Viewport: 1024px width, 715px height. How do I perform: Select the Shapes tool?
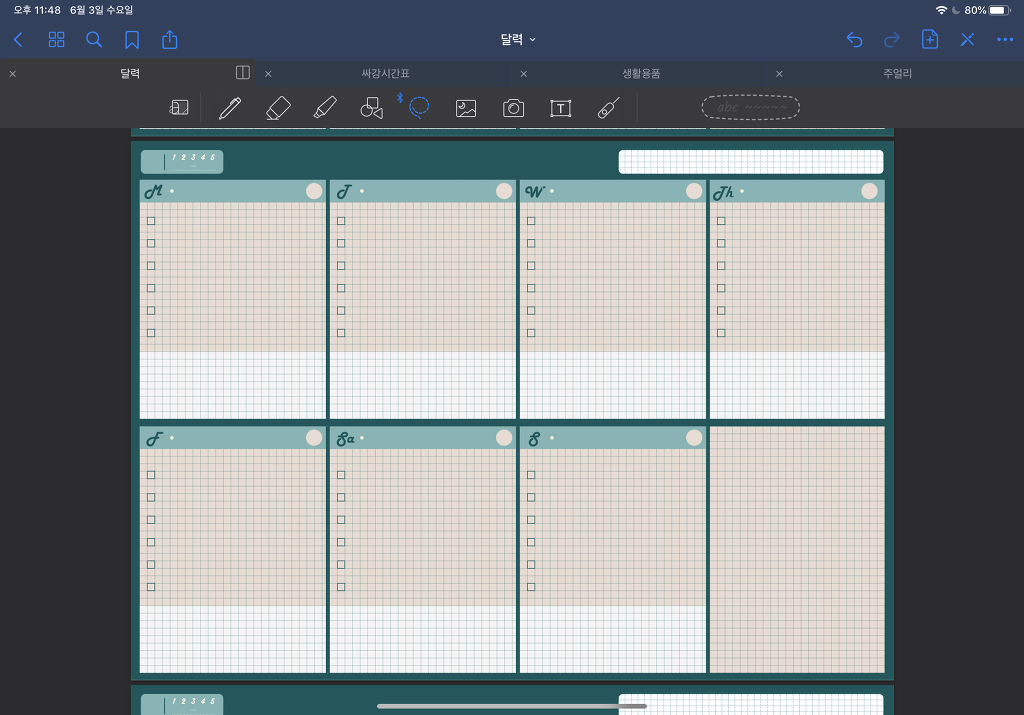point(372,108)
